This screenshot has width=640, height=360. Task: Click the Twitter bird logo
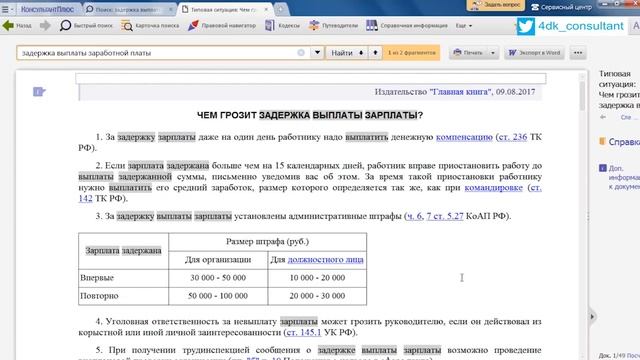click(526, 27)
